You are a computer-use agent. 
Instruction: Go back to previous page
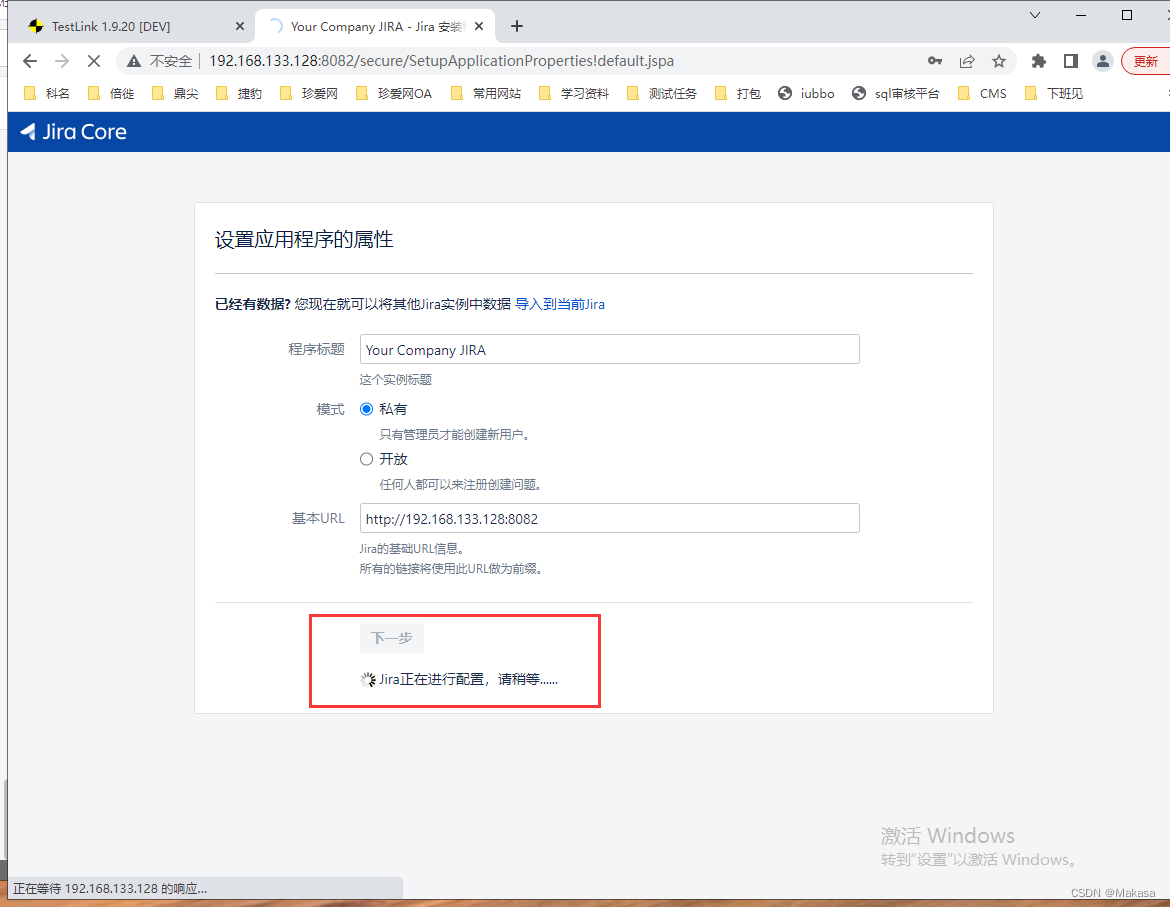click(x=30, y=61)
